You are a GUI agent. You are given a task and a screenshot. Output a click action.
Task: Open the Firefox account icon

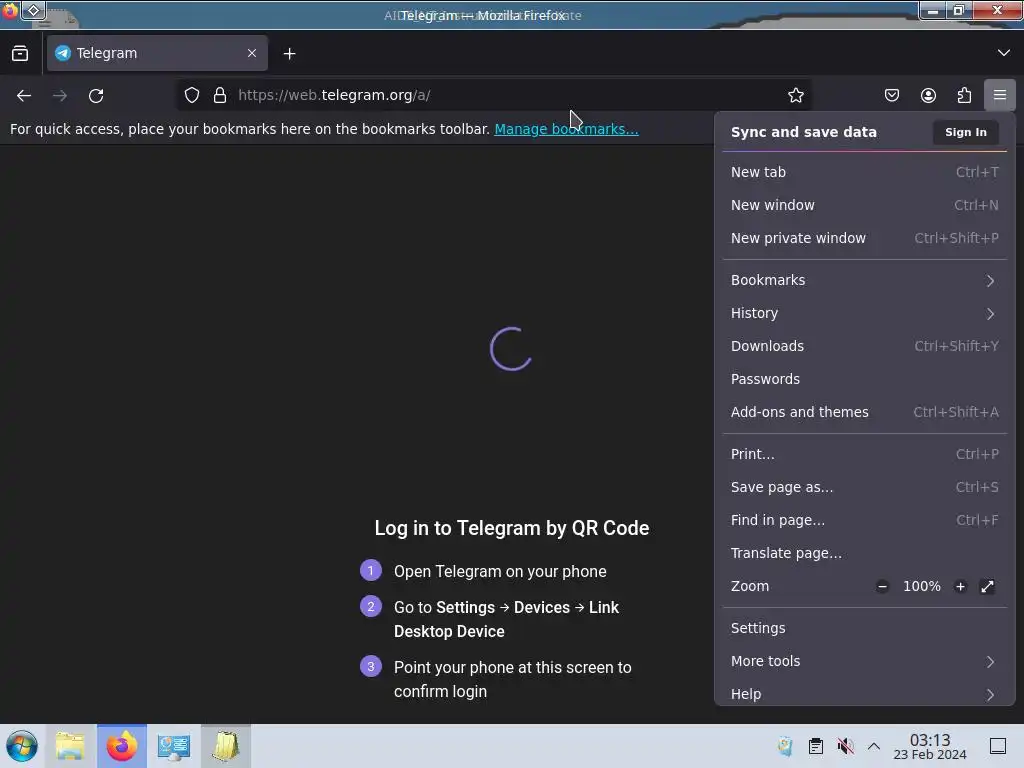tap(928, 95)
